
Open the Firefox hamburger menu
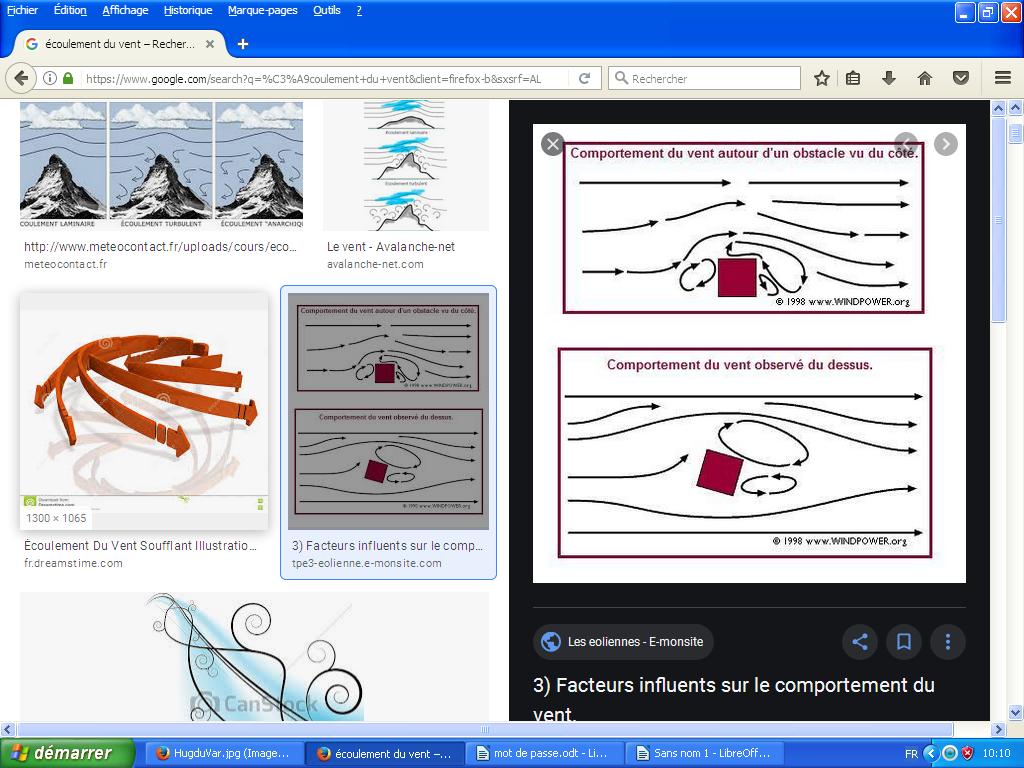click(x=1002, y=78)
